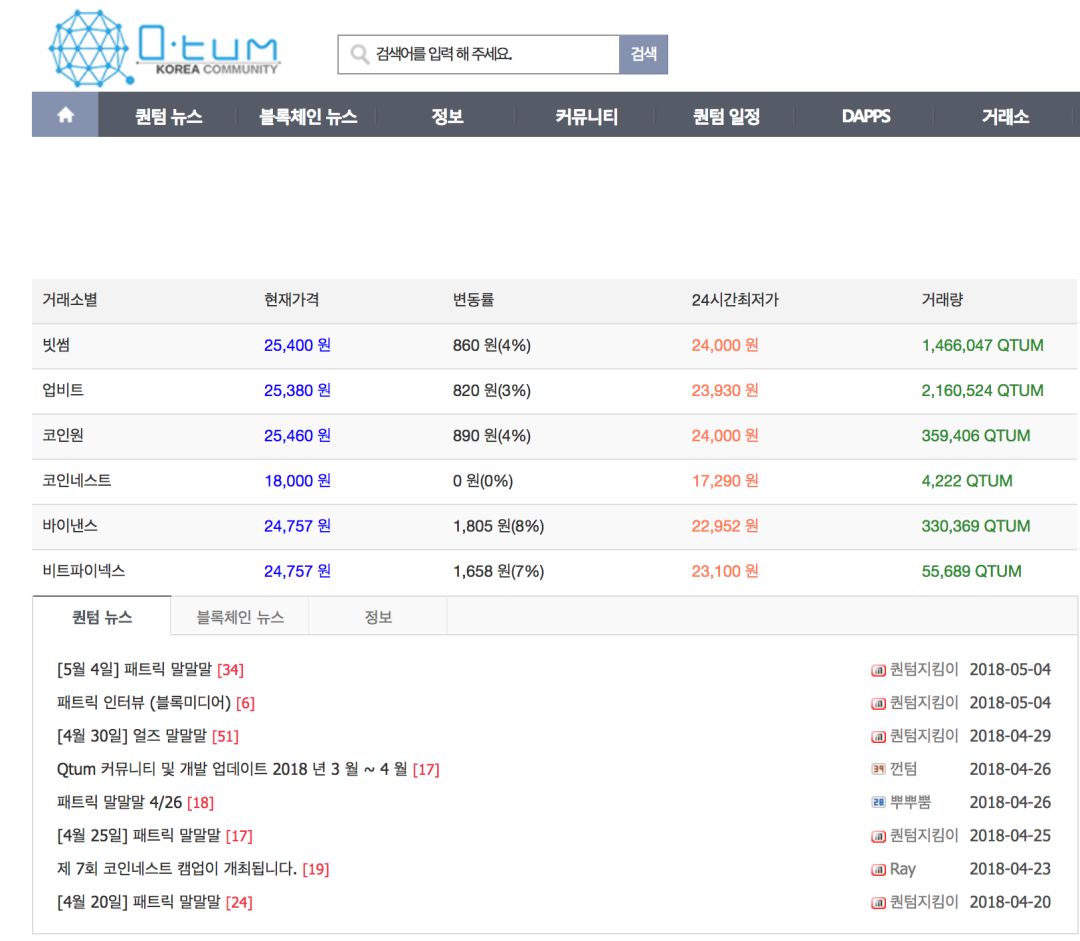
Task: Open the 거래소 navigation menu
Action: pos(1005,116)
